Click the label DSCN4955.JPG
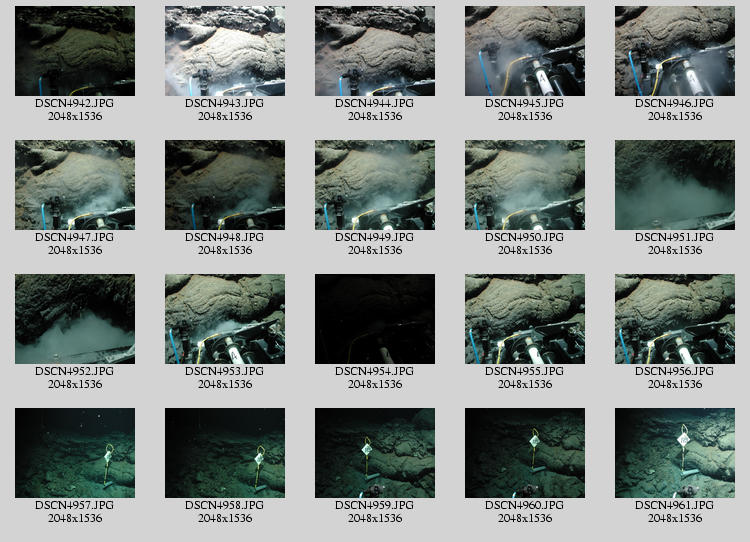Viewport: 750px width, 542px height. tap(525, 371)
